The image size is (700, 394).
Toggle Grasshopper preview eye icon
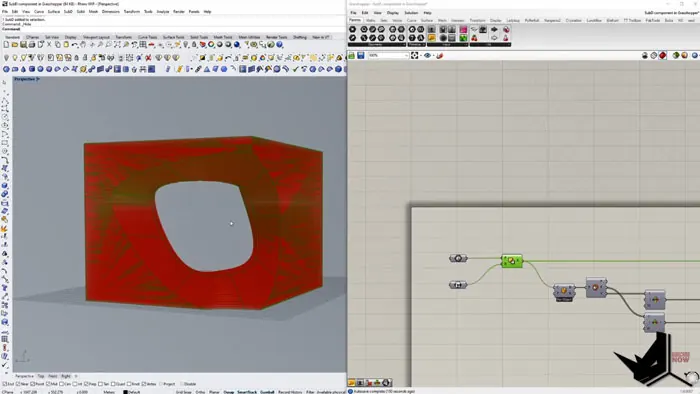(x=427, y=56)
